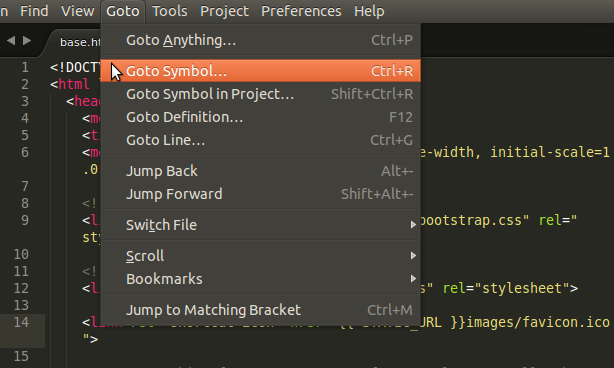Click line number 9 in gutter

click(x=25, y=220)
